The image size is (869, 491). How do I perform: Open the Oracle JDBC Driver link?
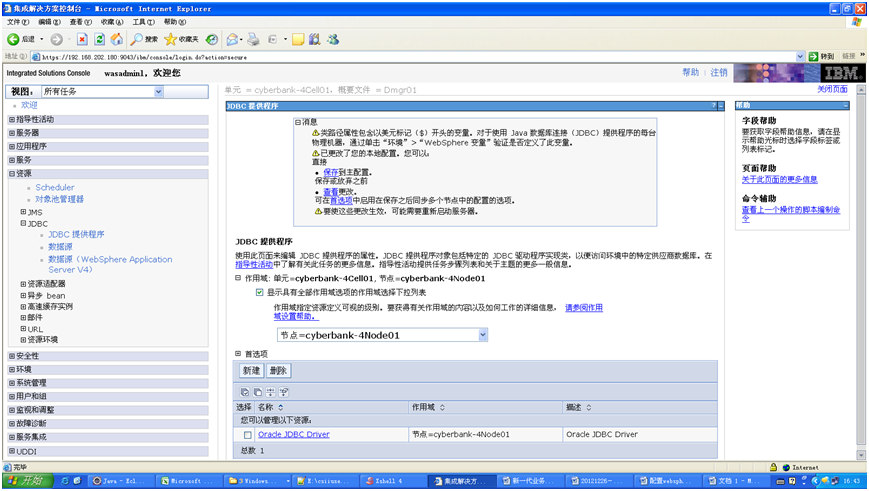294,435
